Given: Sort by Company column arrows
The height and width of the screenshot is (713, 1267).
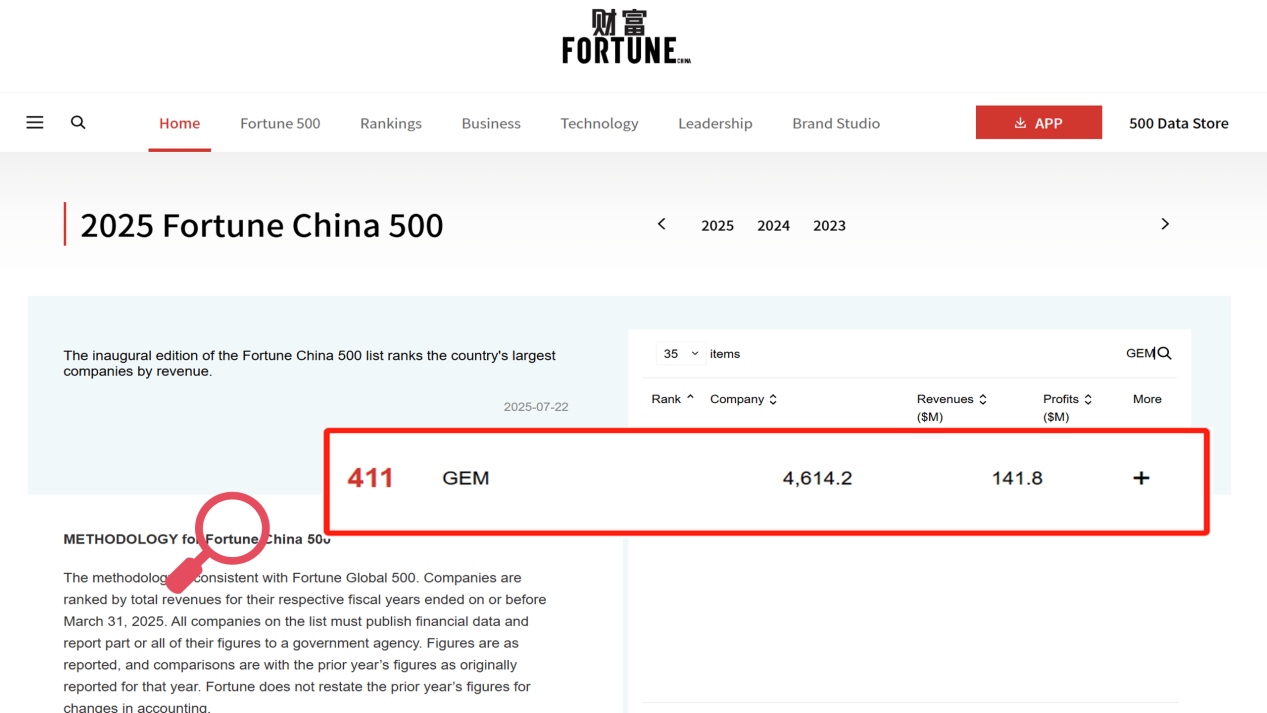Looking at the screenshot, I should click(x=773, y=399).
